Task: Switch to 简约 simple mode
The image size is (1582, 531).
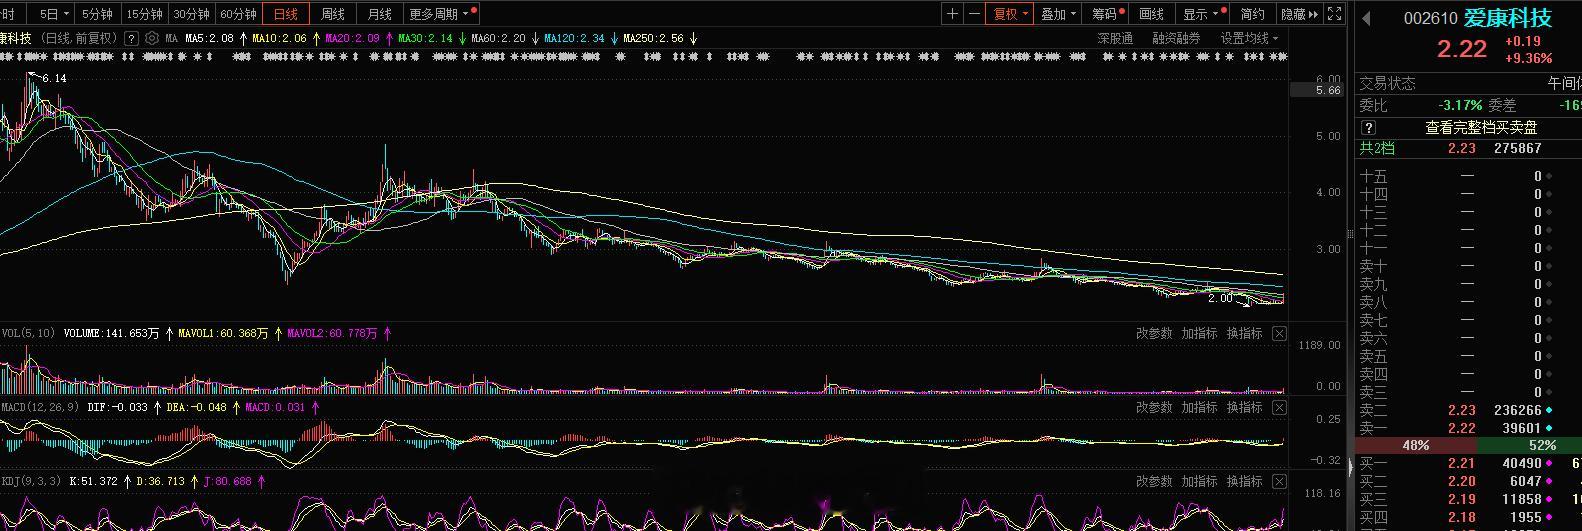Action: [x=1252, y=14]
